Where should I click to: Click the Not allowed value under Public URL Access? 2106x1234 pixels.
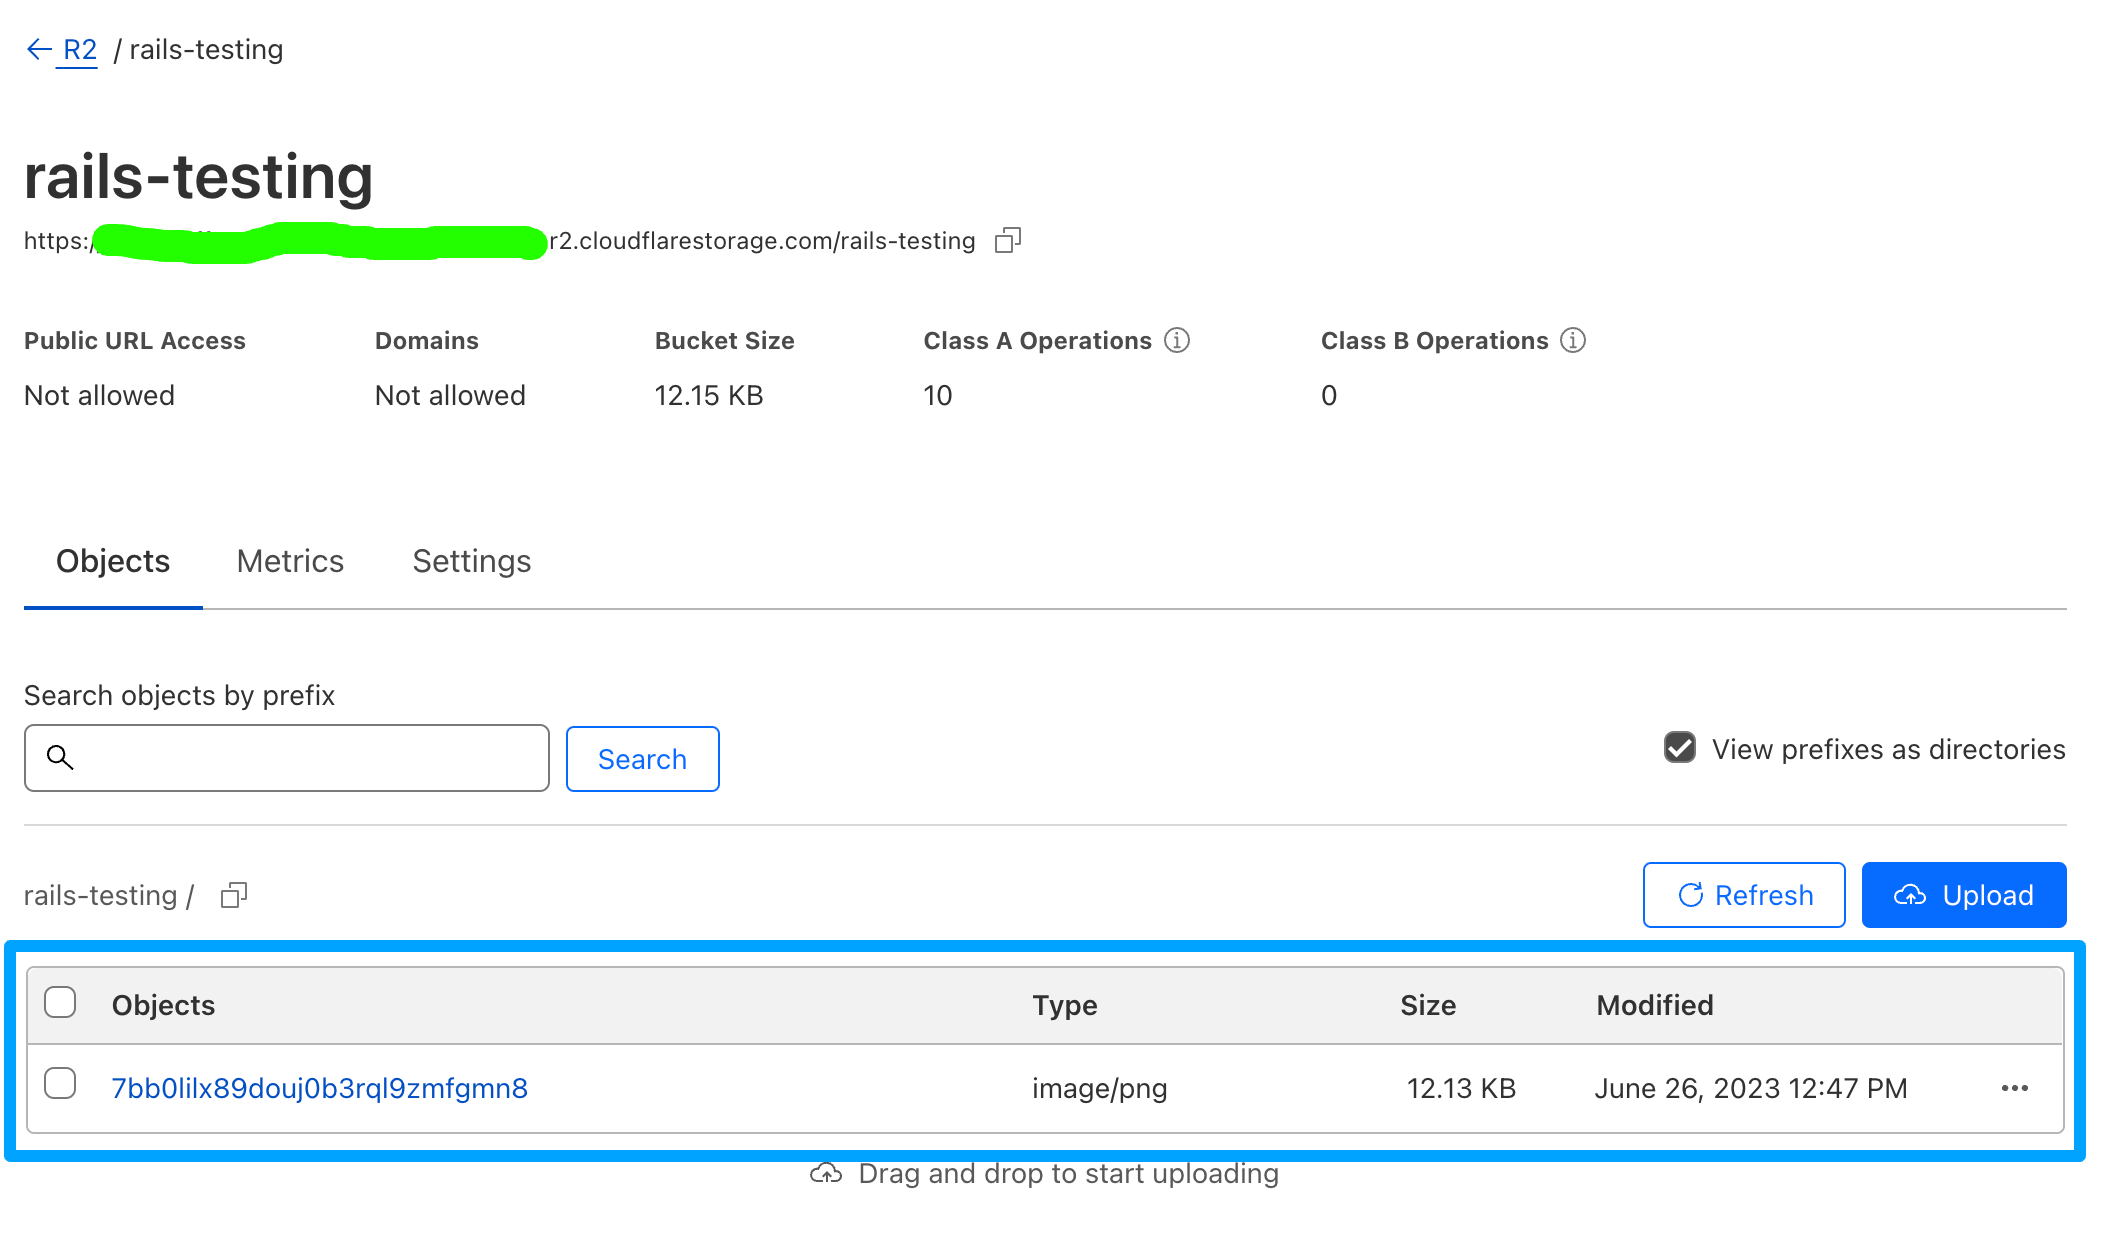(99, 395)
